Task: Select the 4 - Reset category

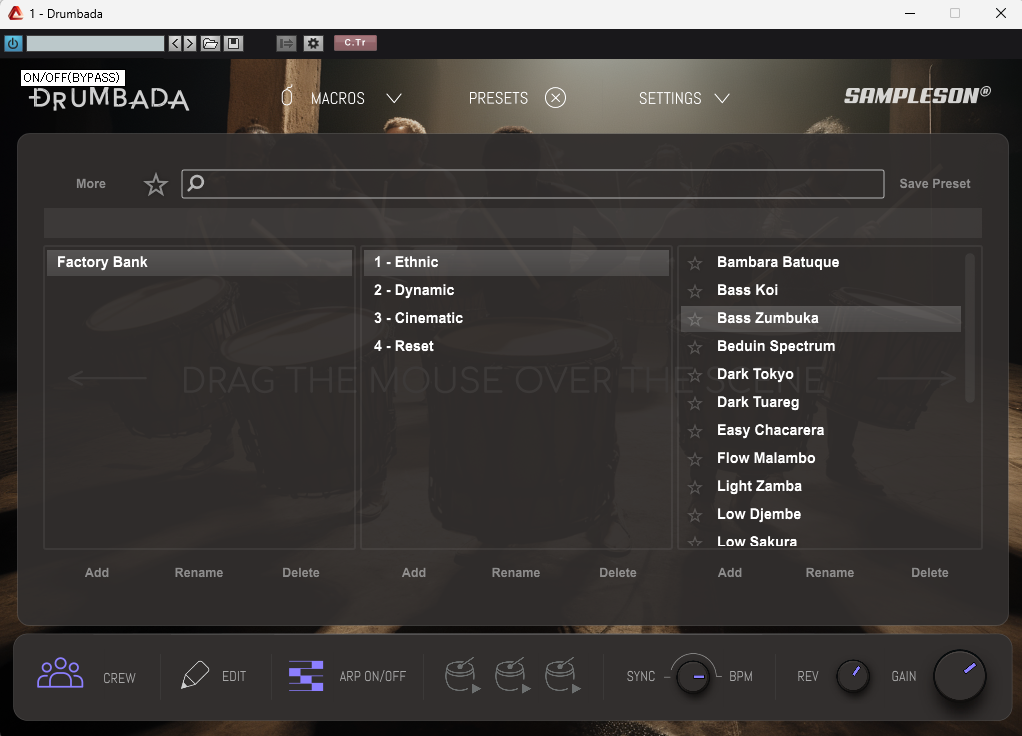Action: point(516,346)
